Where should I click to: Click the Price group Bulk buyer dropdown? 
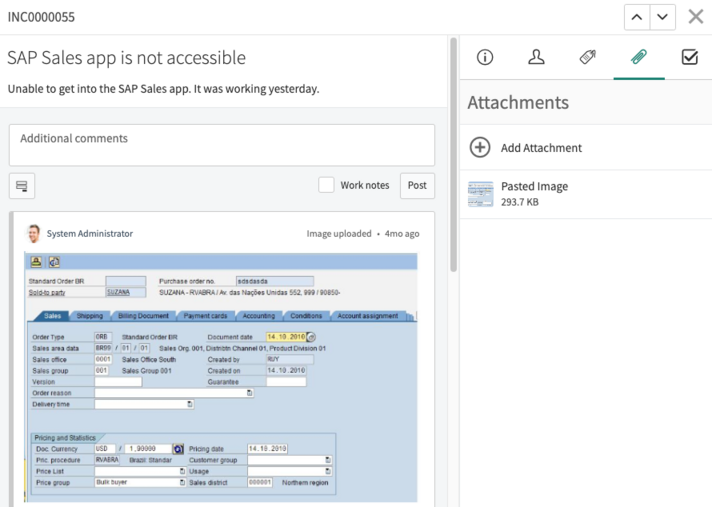tap(141, 482)
